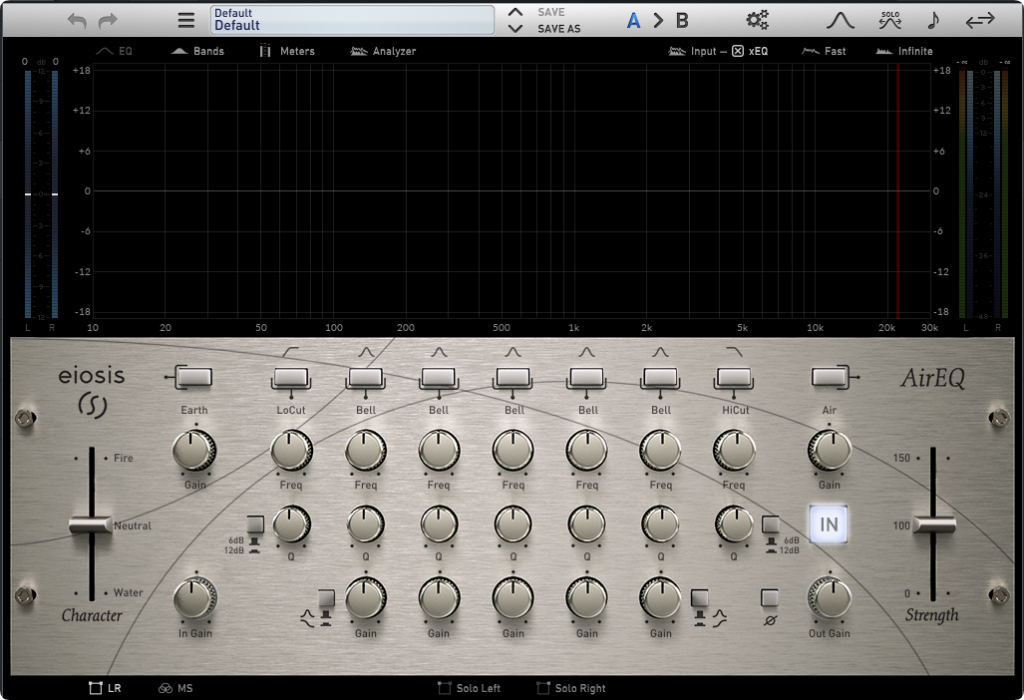Click the bell curve icon in toolbar
1024x700 pixels.
tap(840, 20)
